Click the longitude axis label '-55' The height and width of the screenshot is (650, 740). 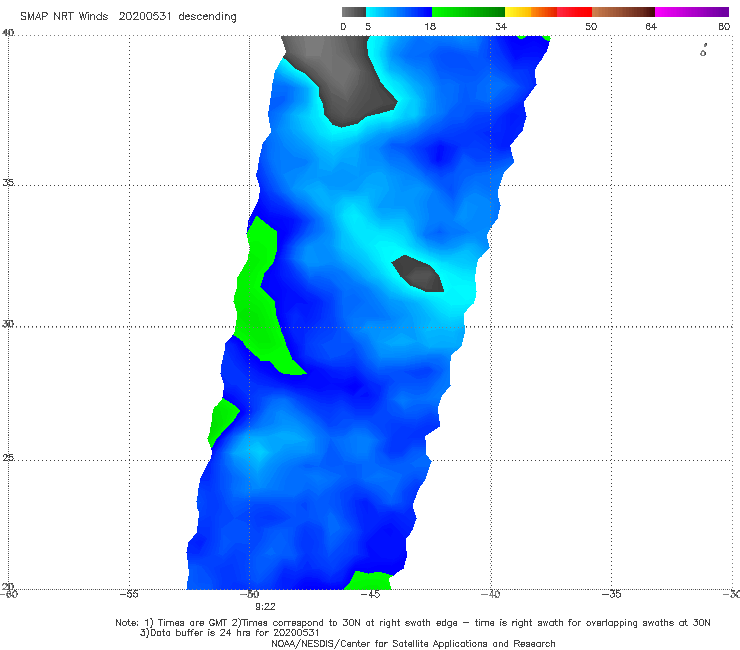click(129, 594)
